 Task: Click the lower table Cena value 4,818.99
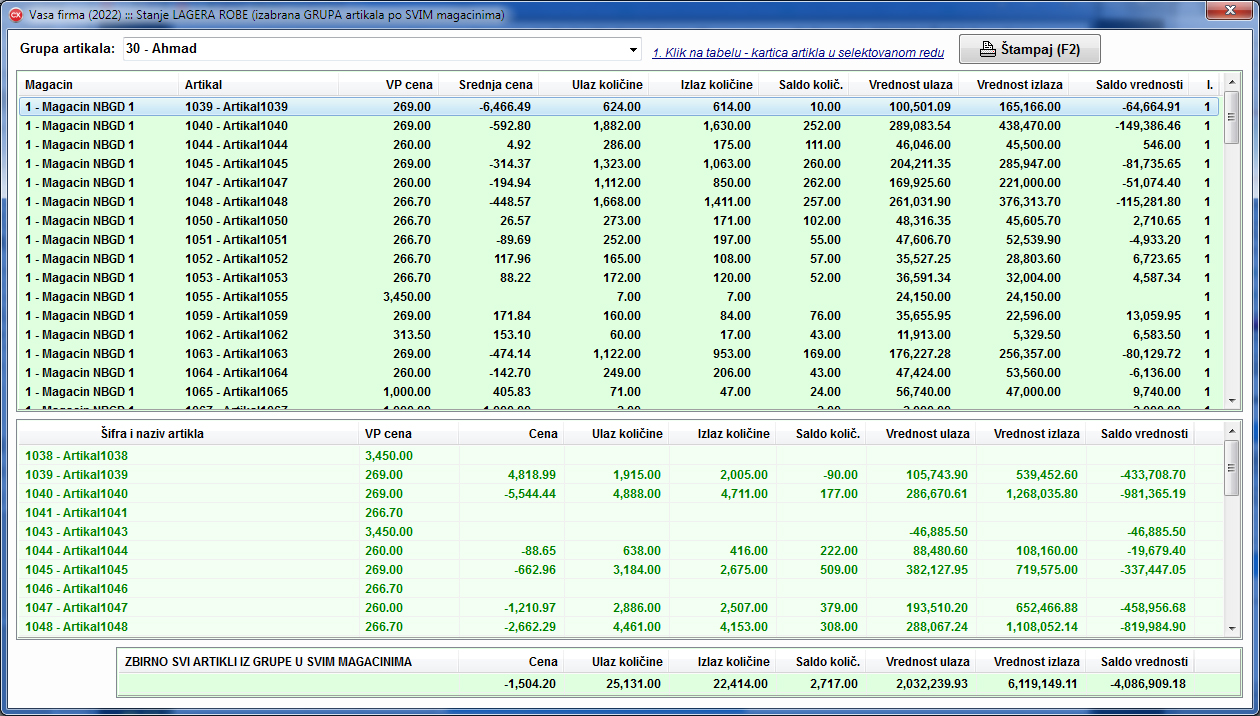click(x=532, y=474)
